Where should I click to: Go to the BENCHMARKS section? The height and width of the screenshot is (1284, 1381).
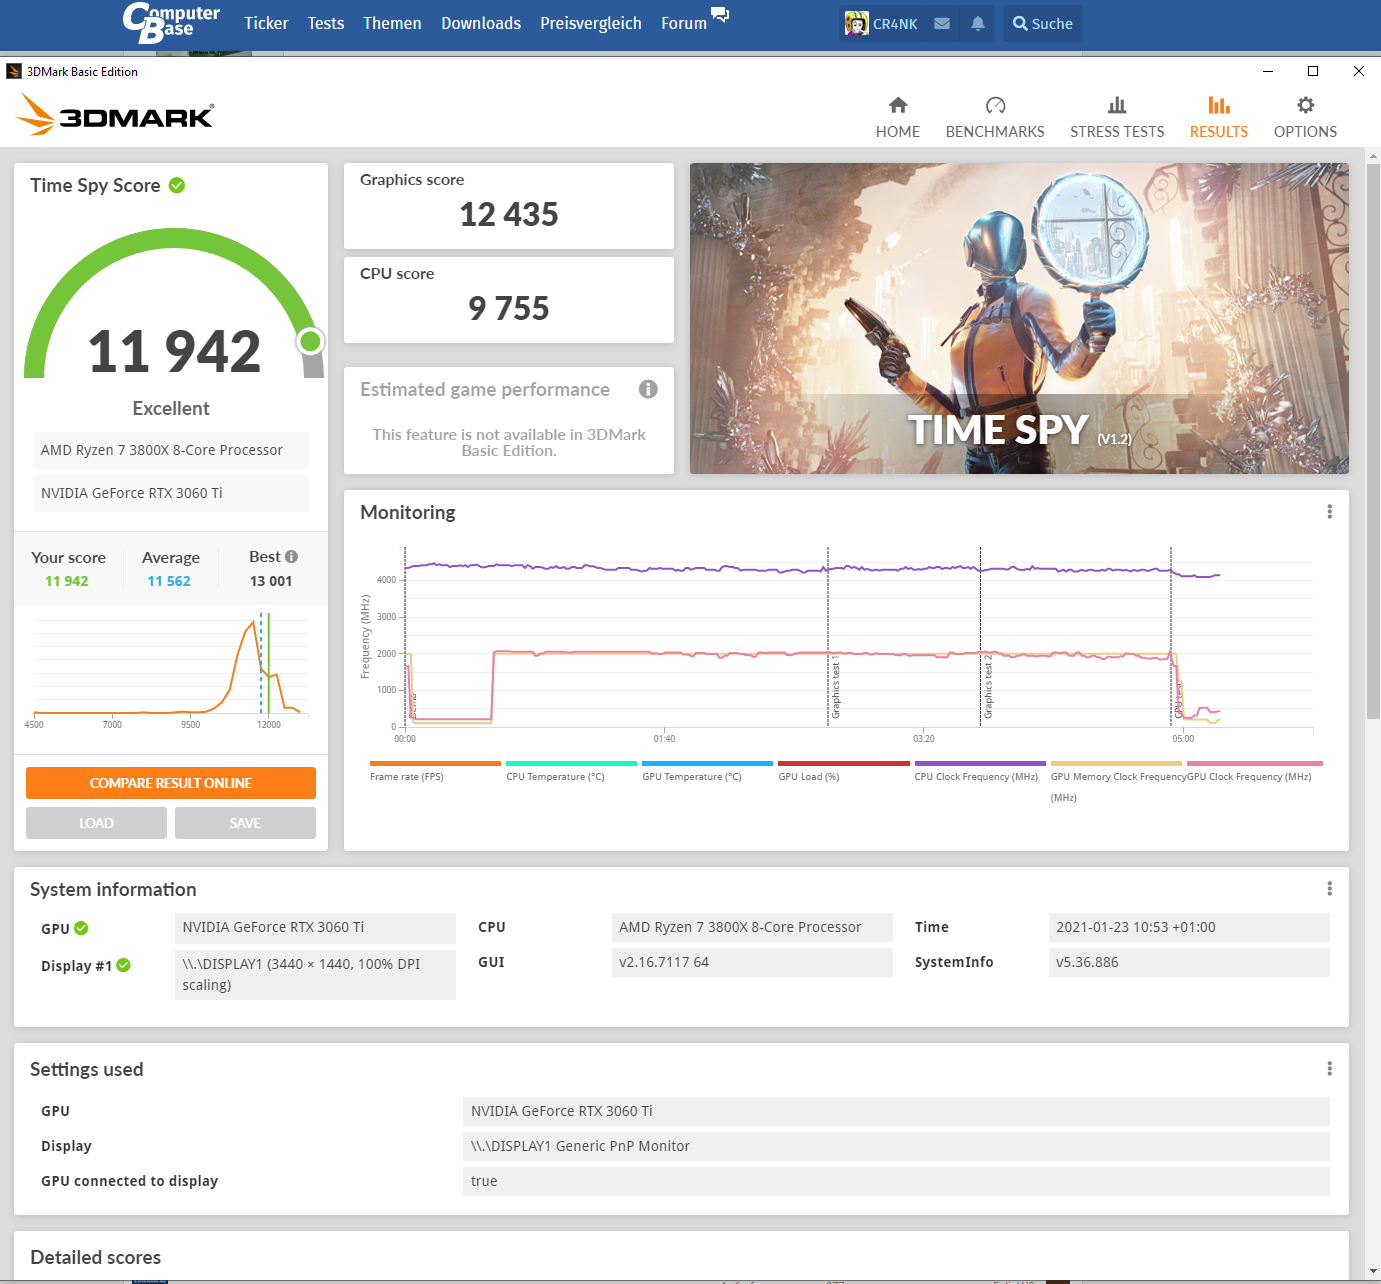click(x=995, y=118)
